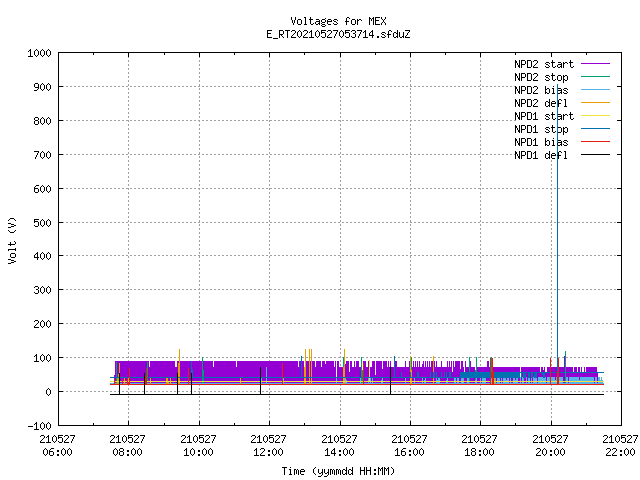Viewport: 640px width, 480px height.
Task: Click the chart title 'Voltages for MEX'
Action: (338, 21)
